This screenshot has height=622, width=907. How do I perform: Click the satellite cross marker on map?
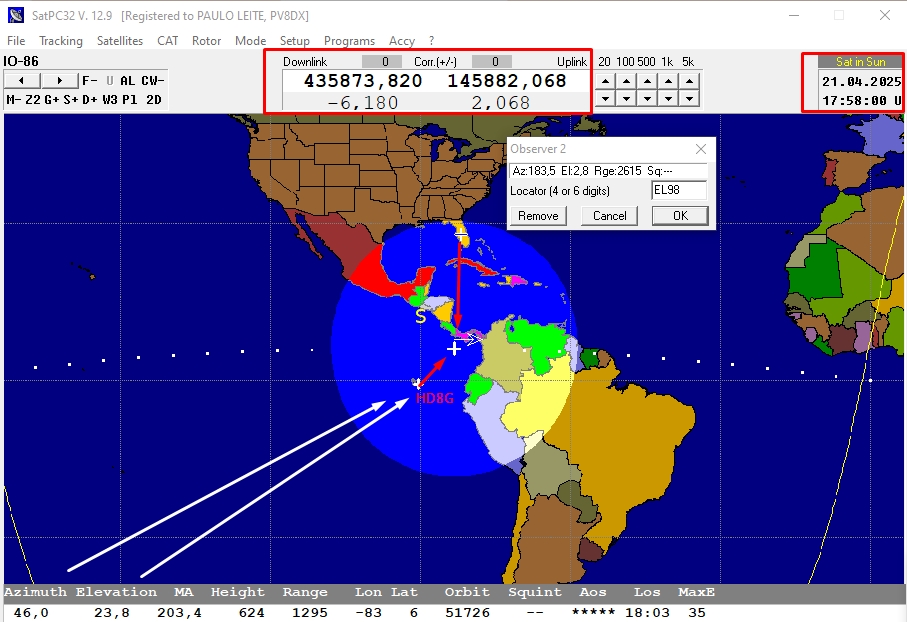coord(454,348)
